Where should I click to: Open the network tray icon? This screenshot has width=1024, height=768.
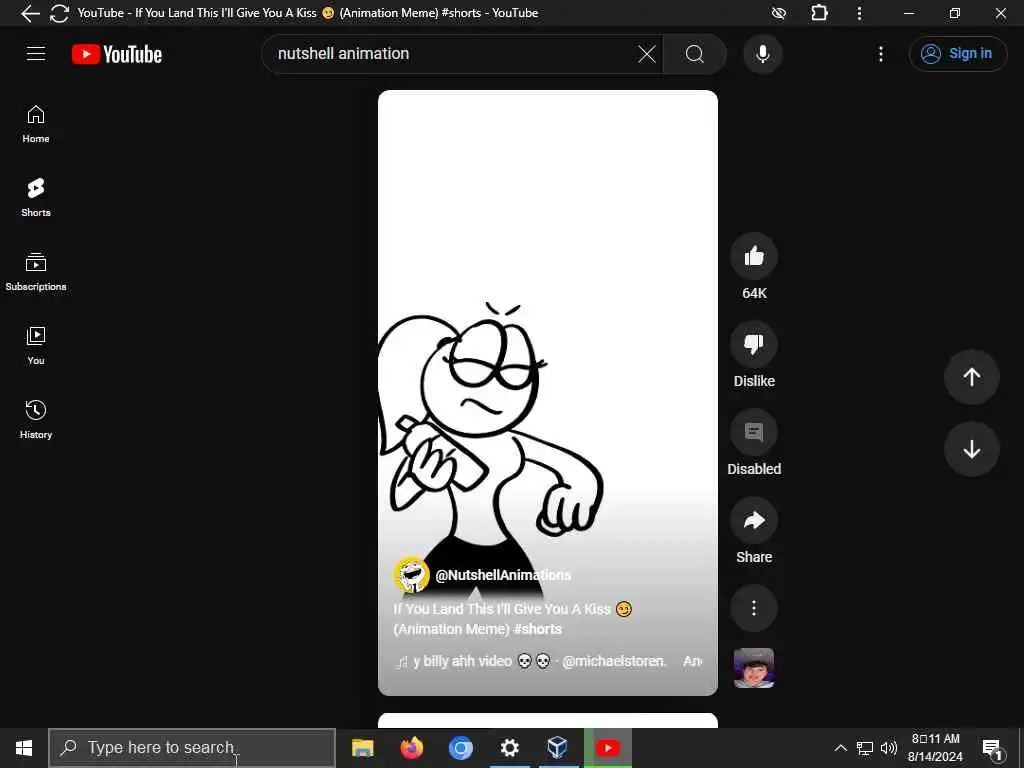(x=865, y=748)
